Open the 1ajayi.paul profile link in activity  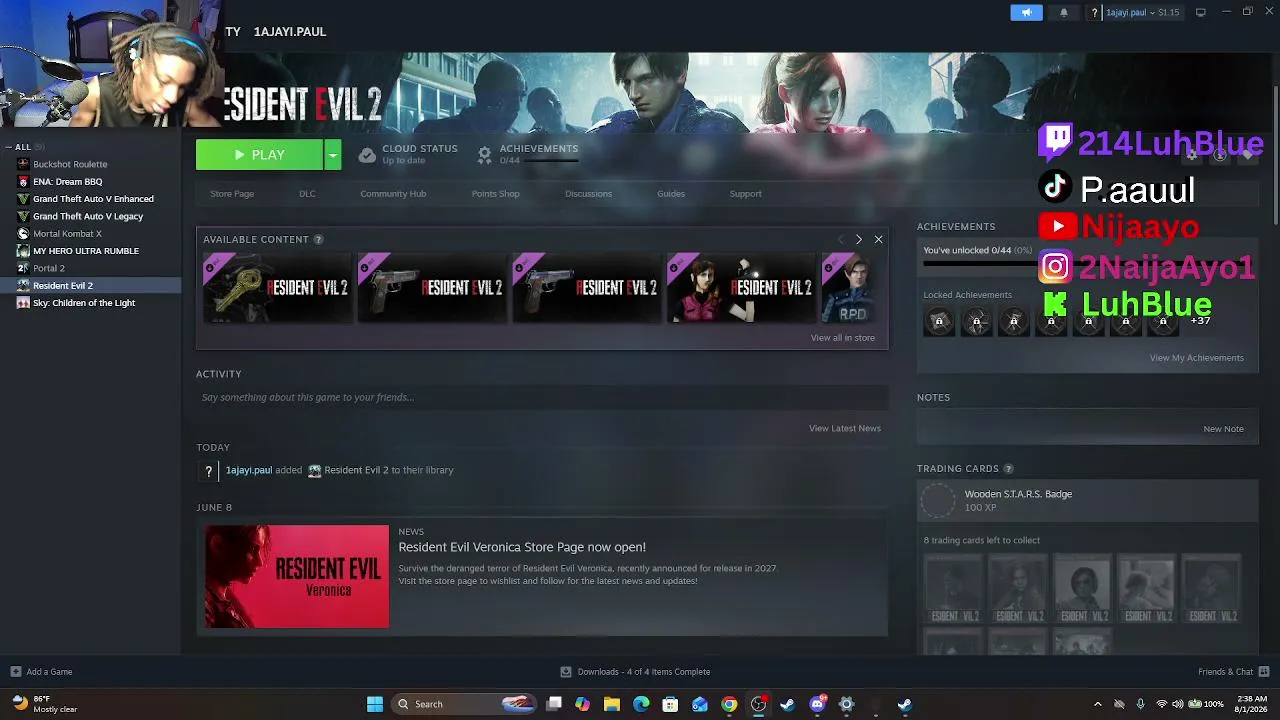249,470
